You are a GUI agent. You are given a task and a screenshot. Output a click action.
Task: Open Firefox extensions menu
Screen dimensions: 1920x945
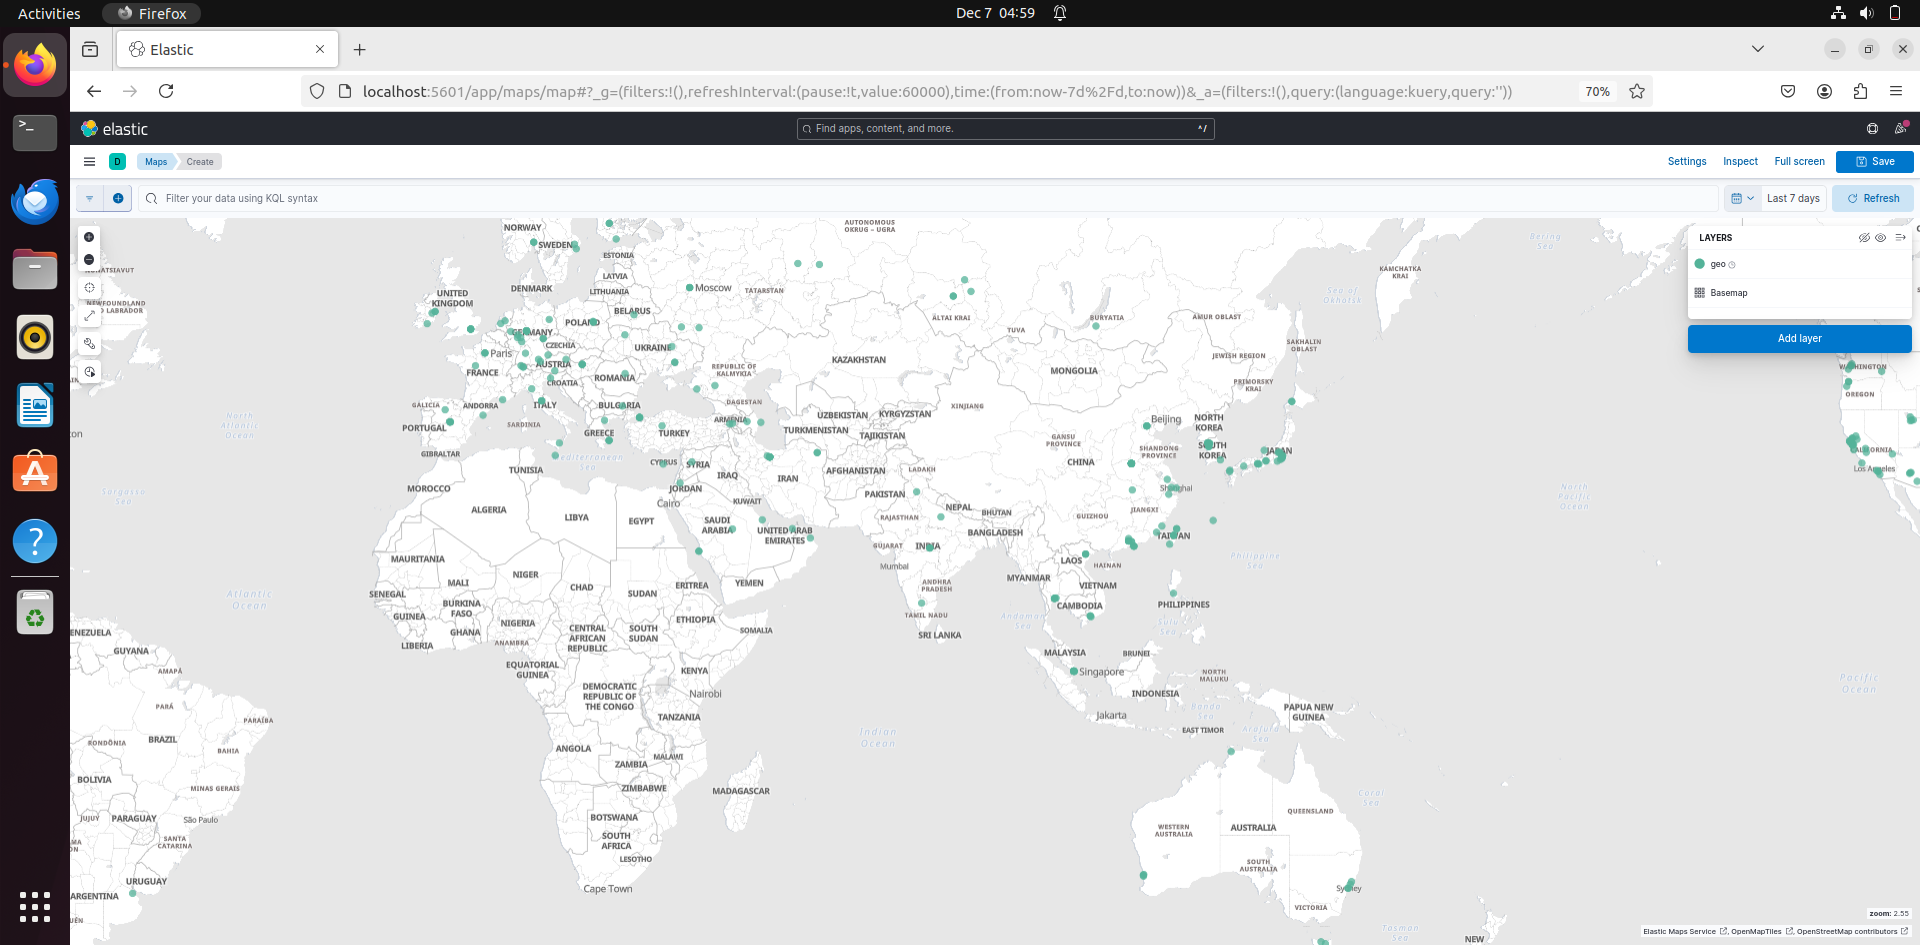(x=1860, y=91)
